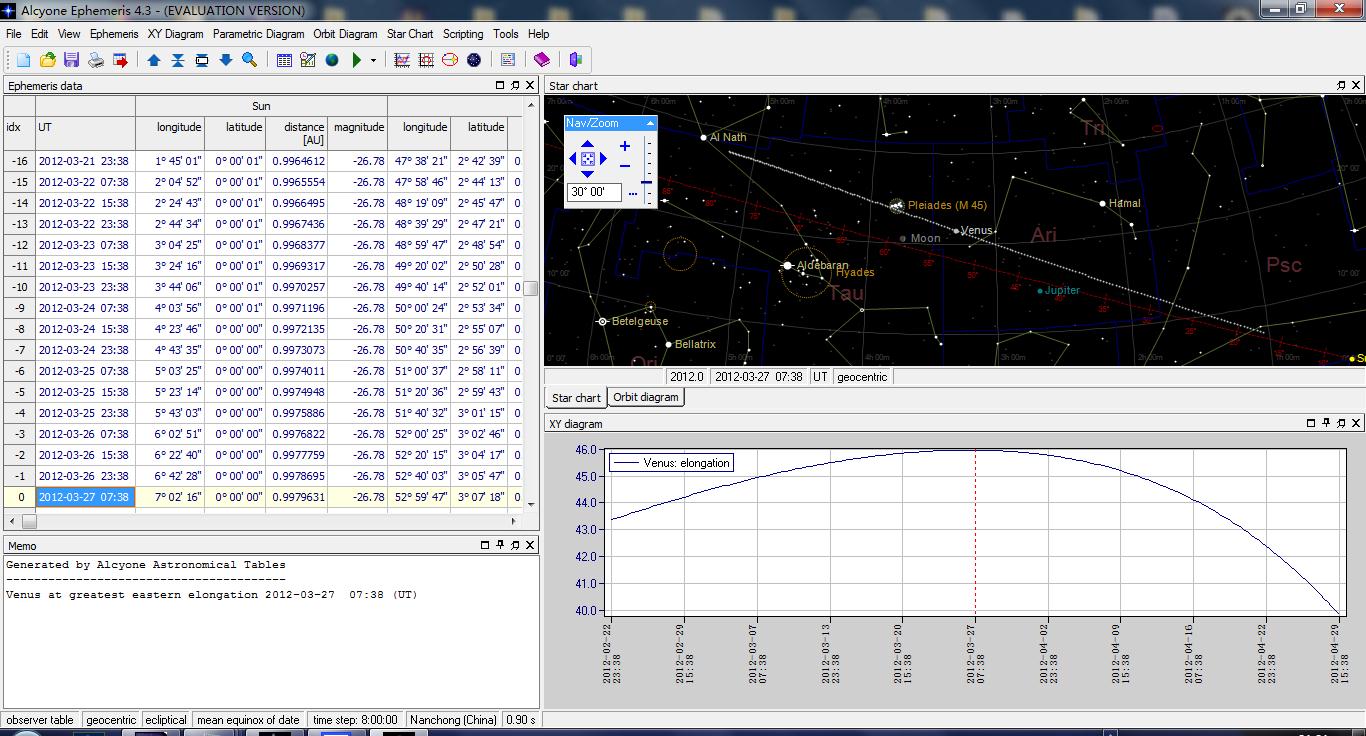Pan star chart up with Nav arrow

tap(588, 145)
